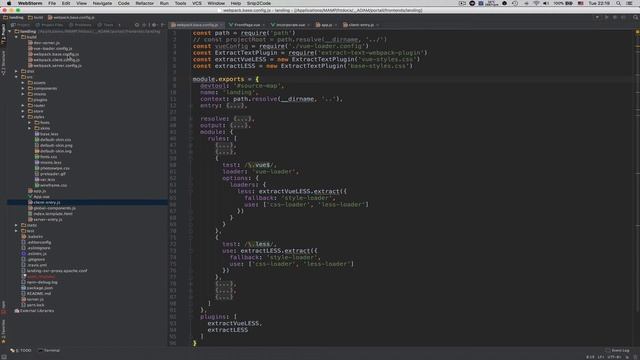The width and height of the screenshot is (640, 360).
Task: Open the File menu
Action: [52, 3]
